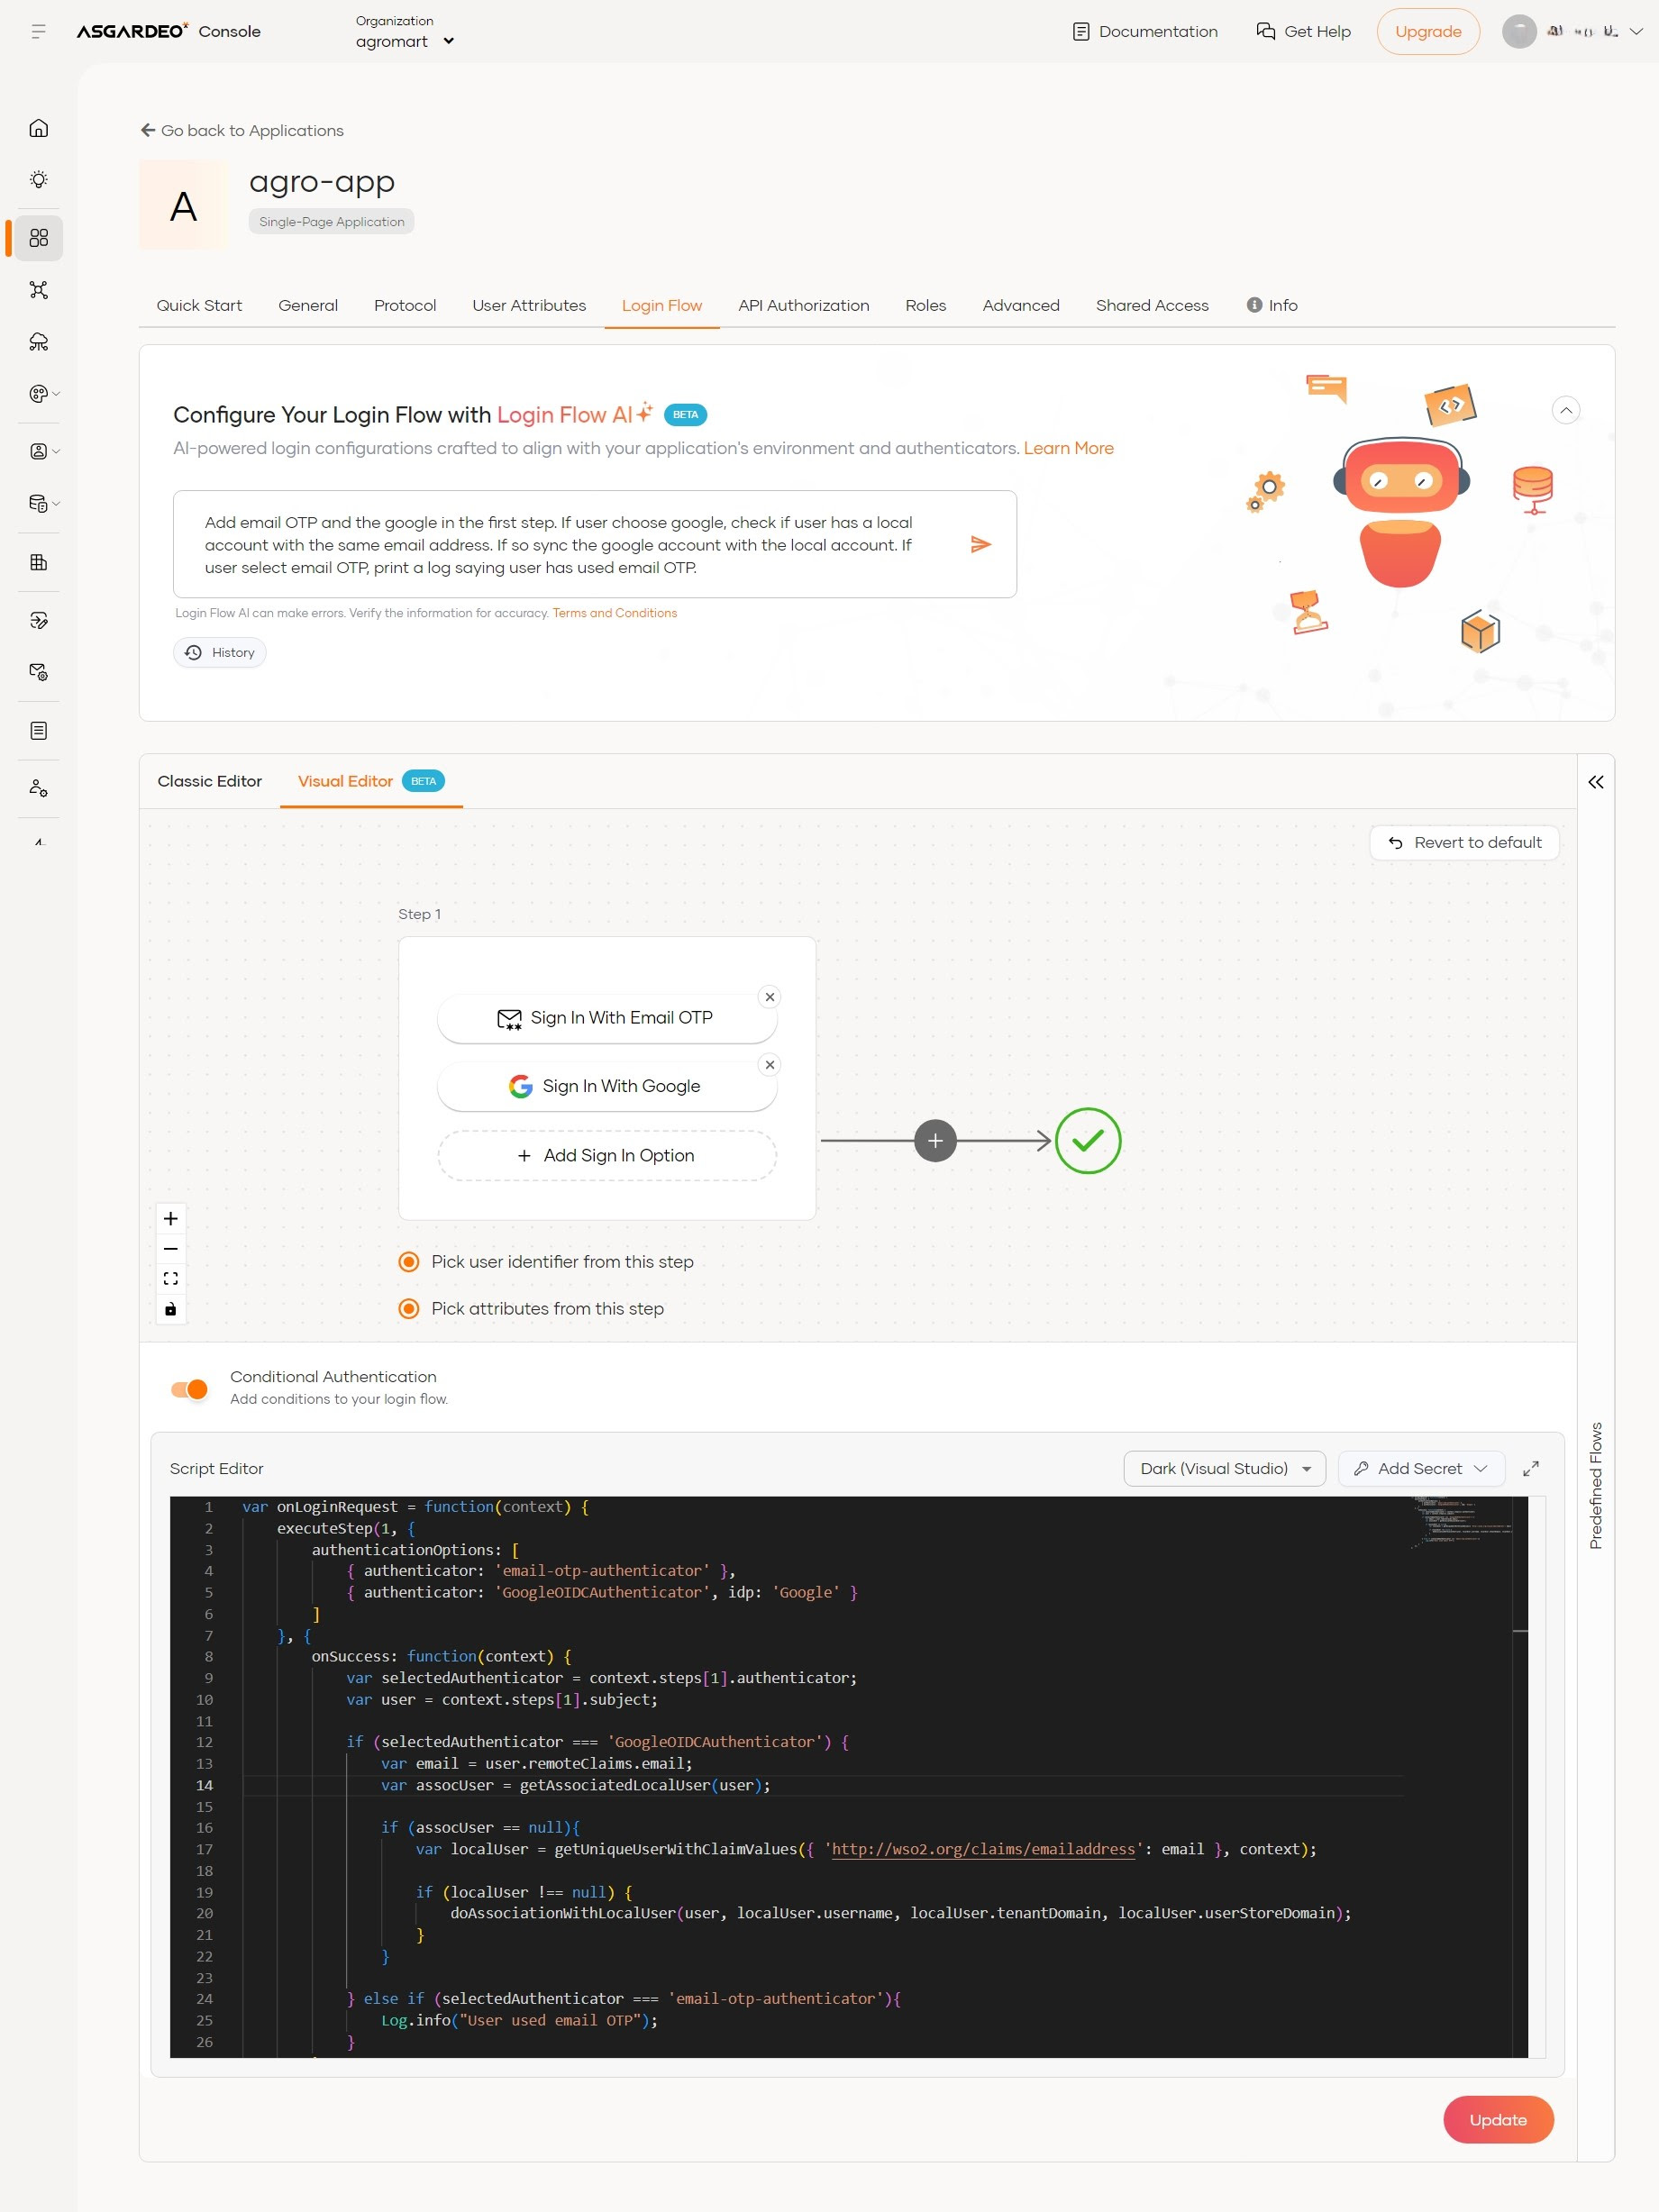Zoom in on the flow canvas
The image size is (1659, 2212).
coord(171,1218)
